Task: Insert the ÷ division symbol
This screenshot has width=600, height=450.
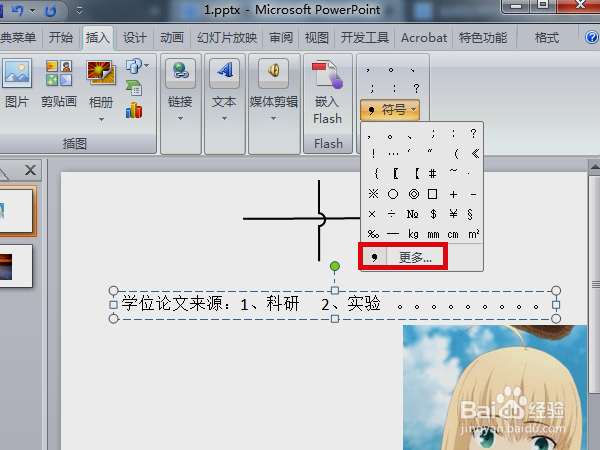Action: (391, 214)
